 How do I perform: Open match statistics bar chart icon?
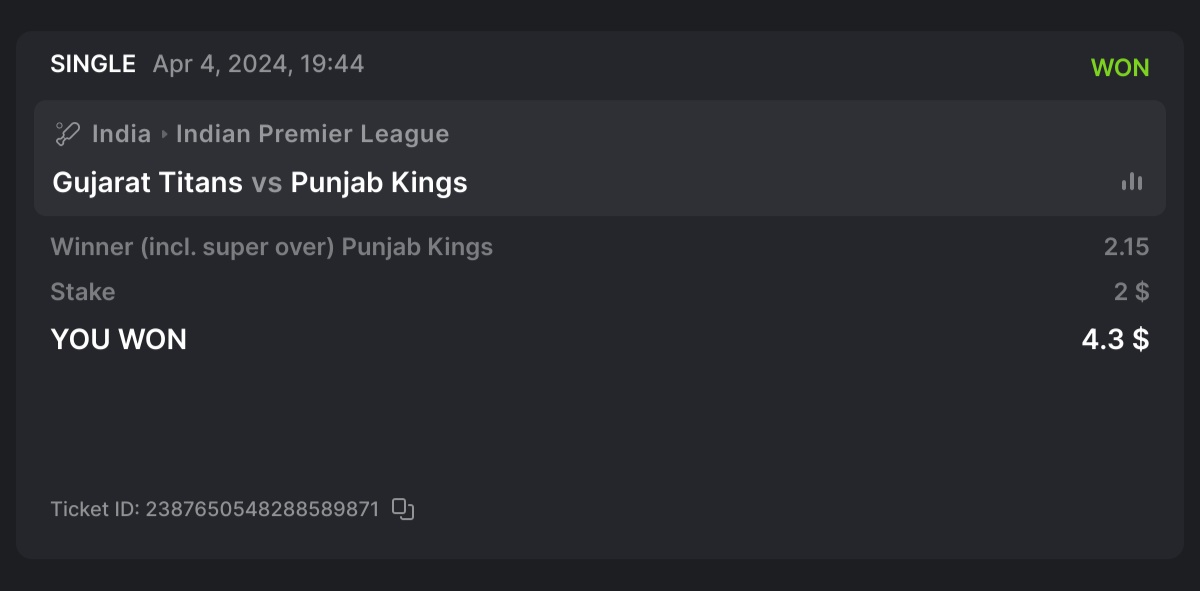coord(1131,182)
